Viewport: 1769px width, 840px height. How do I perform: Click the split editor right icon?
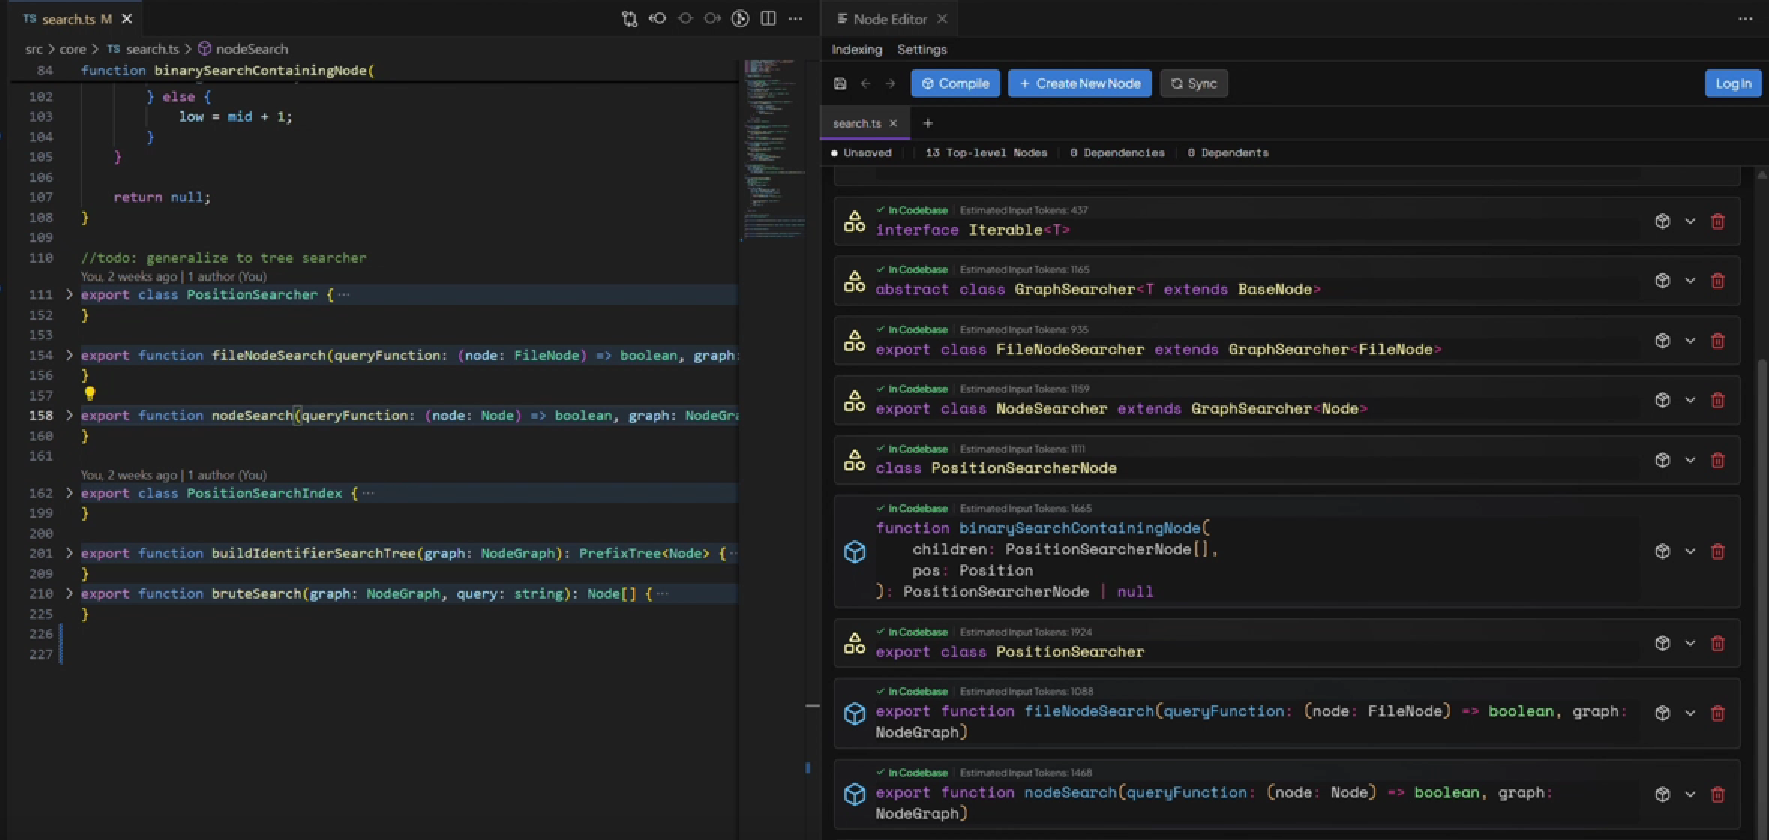tap(768, 19)
